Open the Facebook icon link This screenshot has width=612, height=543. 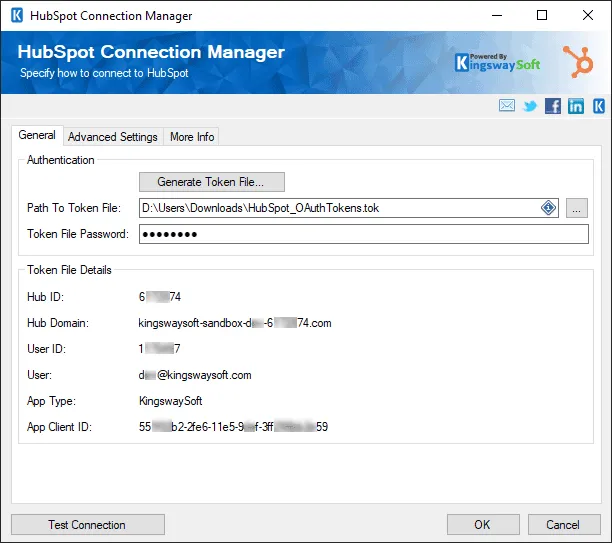553,106
